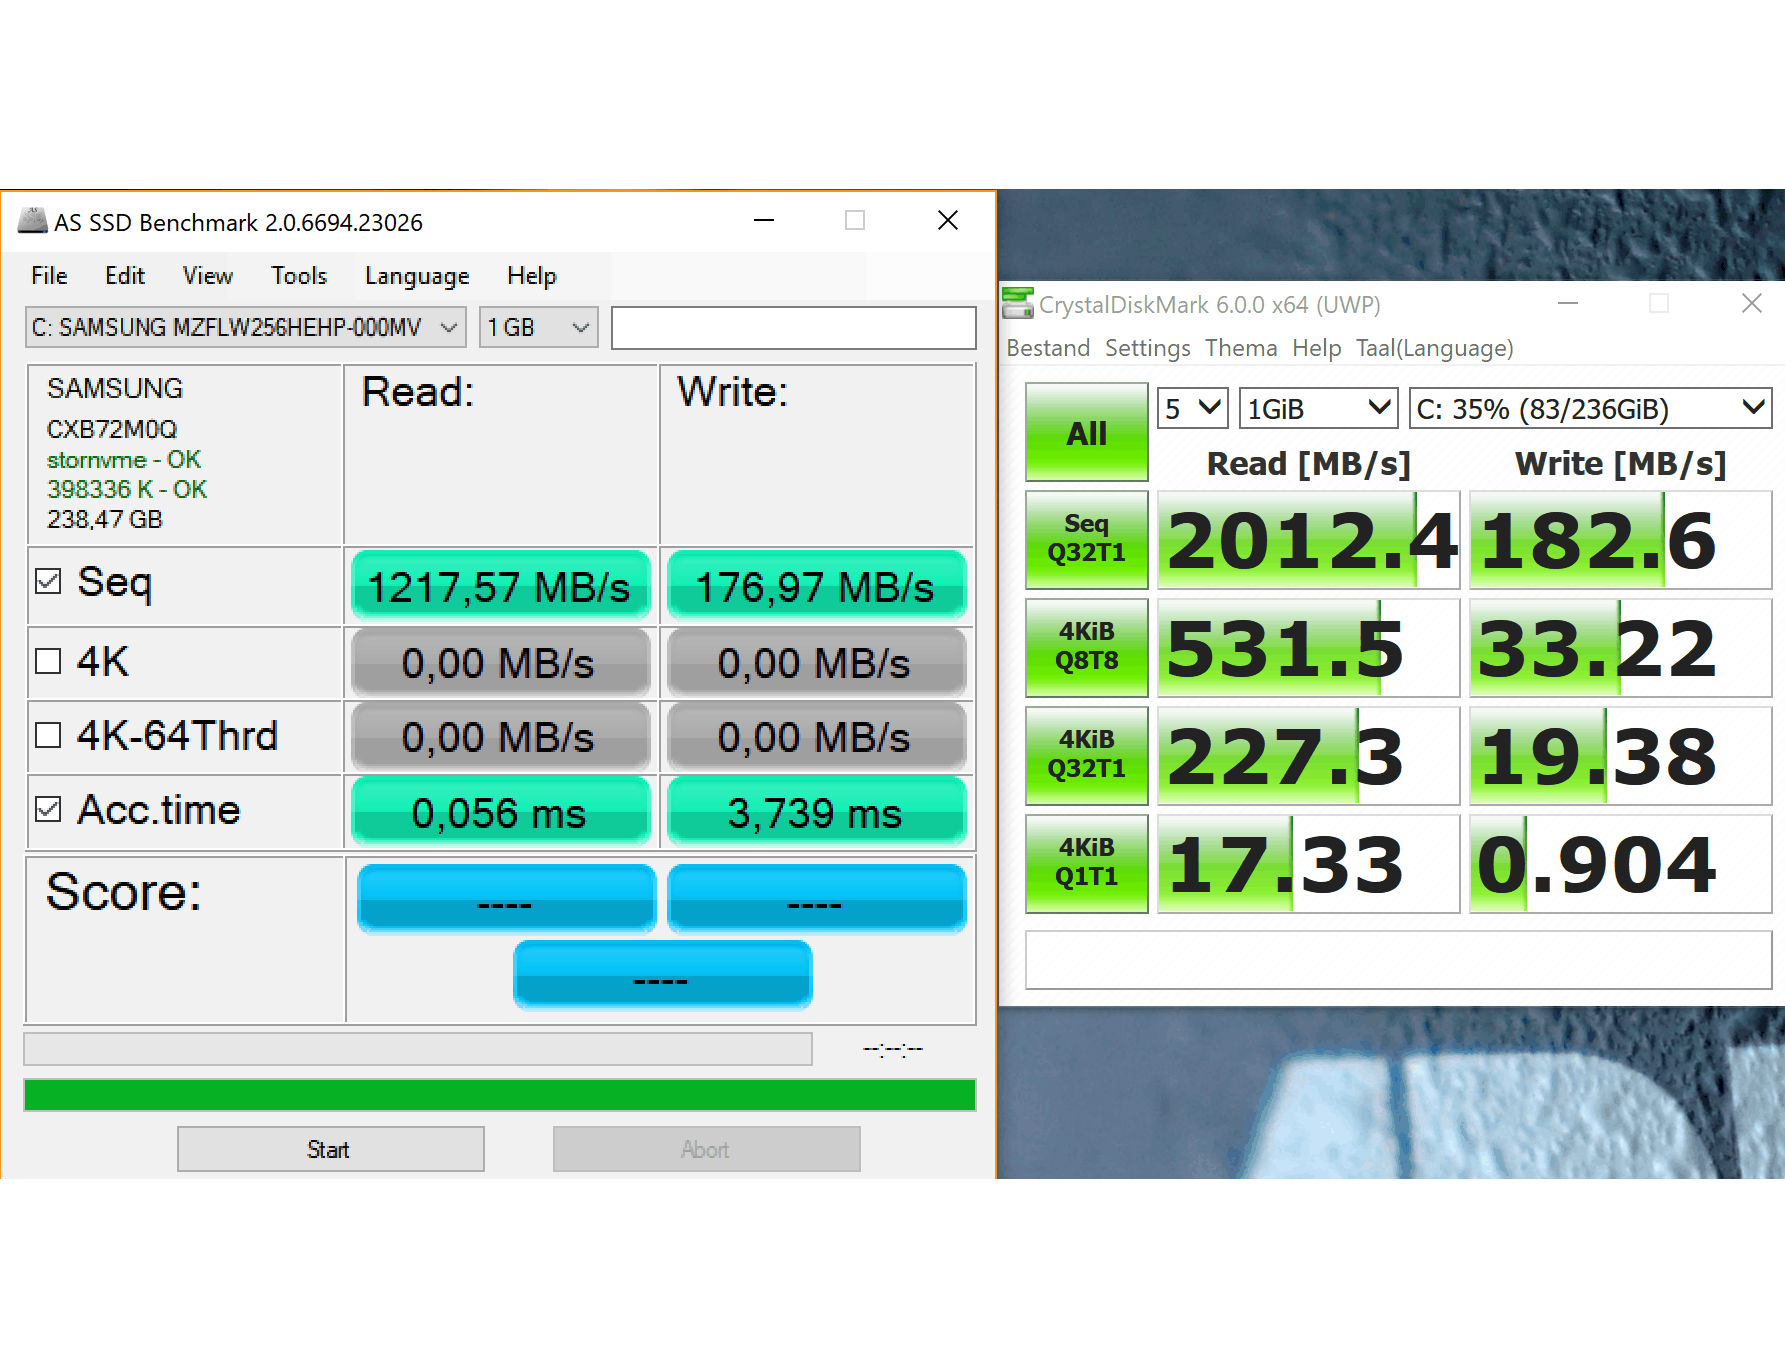Open the test count dropdown showing 5
Screen dimensions: 1785x1368
(1193, 409)
